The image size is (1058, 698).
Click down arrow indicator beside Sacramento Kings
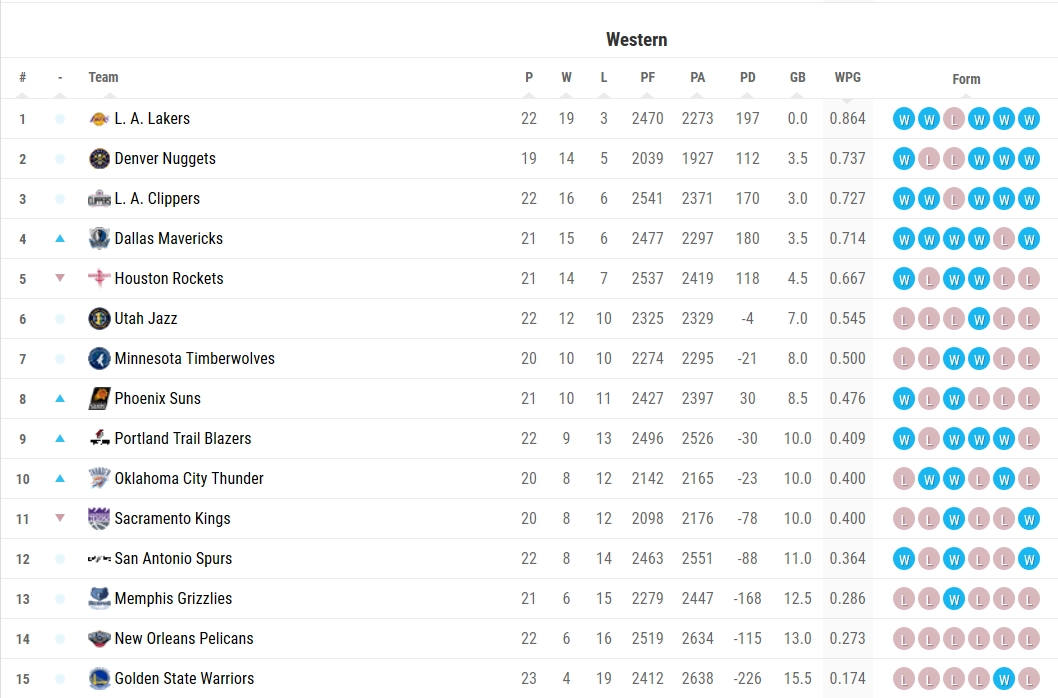point(60,518)
